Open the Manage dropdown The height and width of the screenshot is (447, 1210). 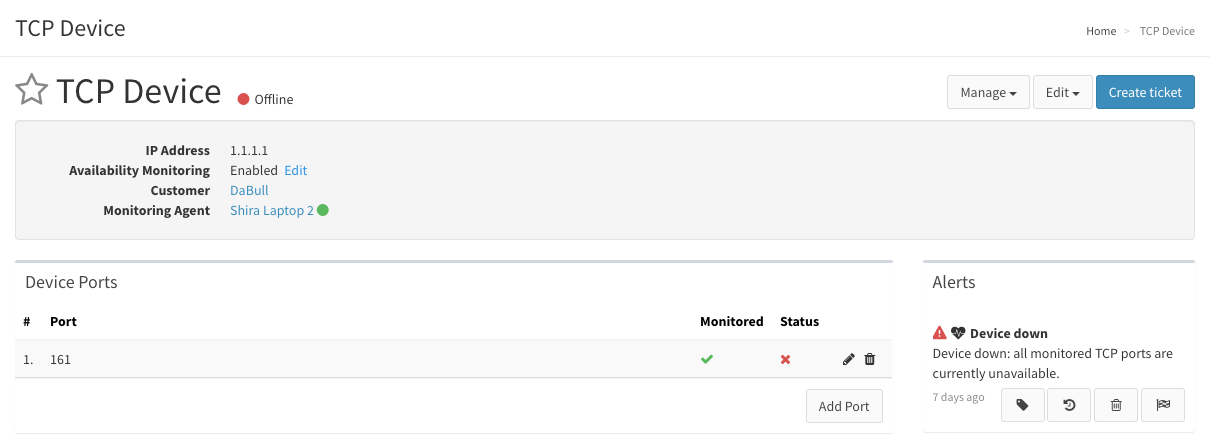pyautogui.click(x=988, y=92)
